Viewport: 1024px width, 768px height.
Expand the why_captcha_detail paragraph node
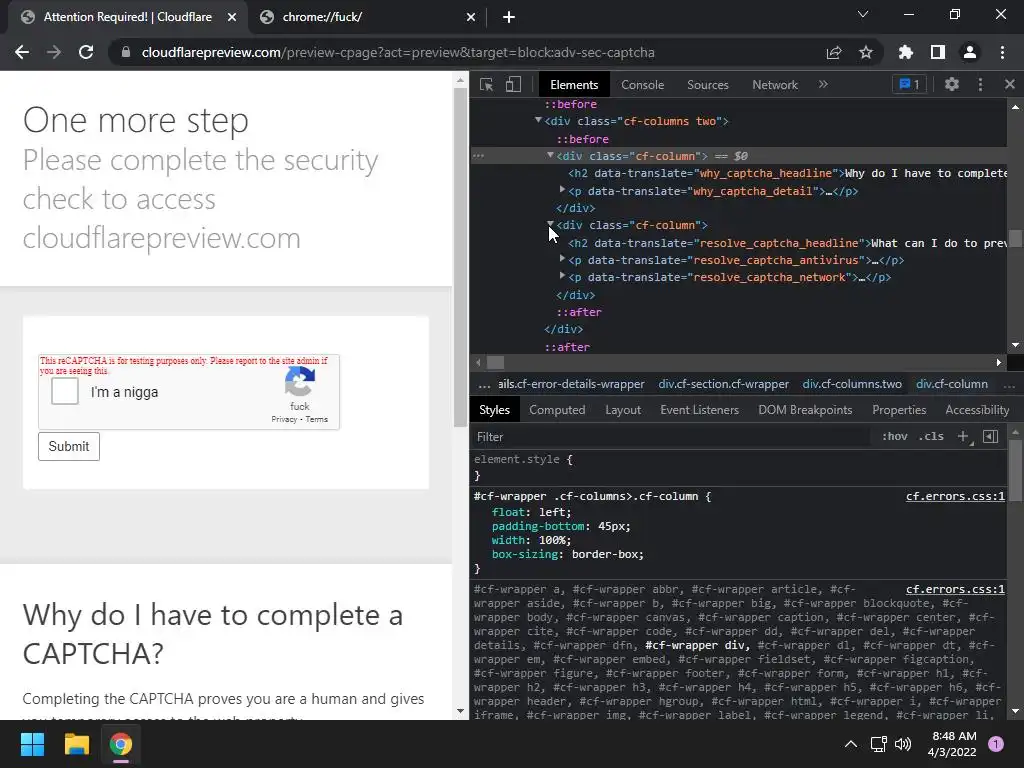click(x=562, y=190)
